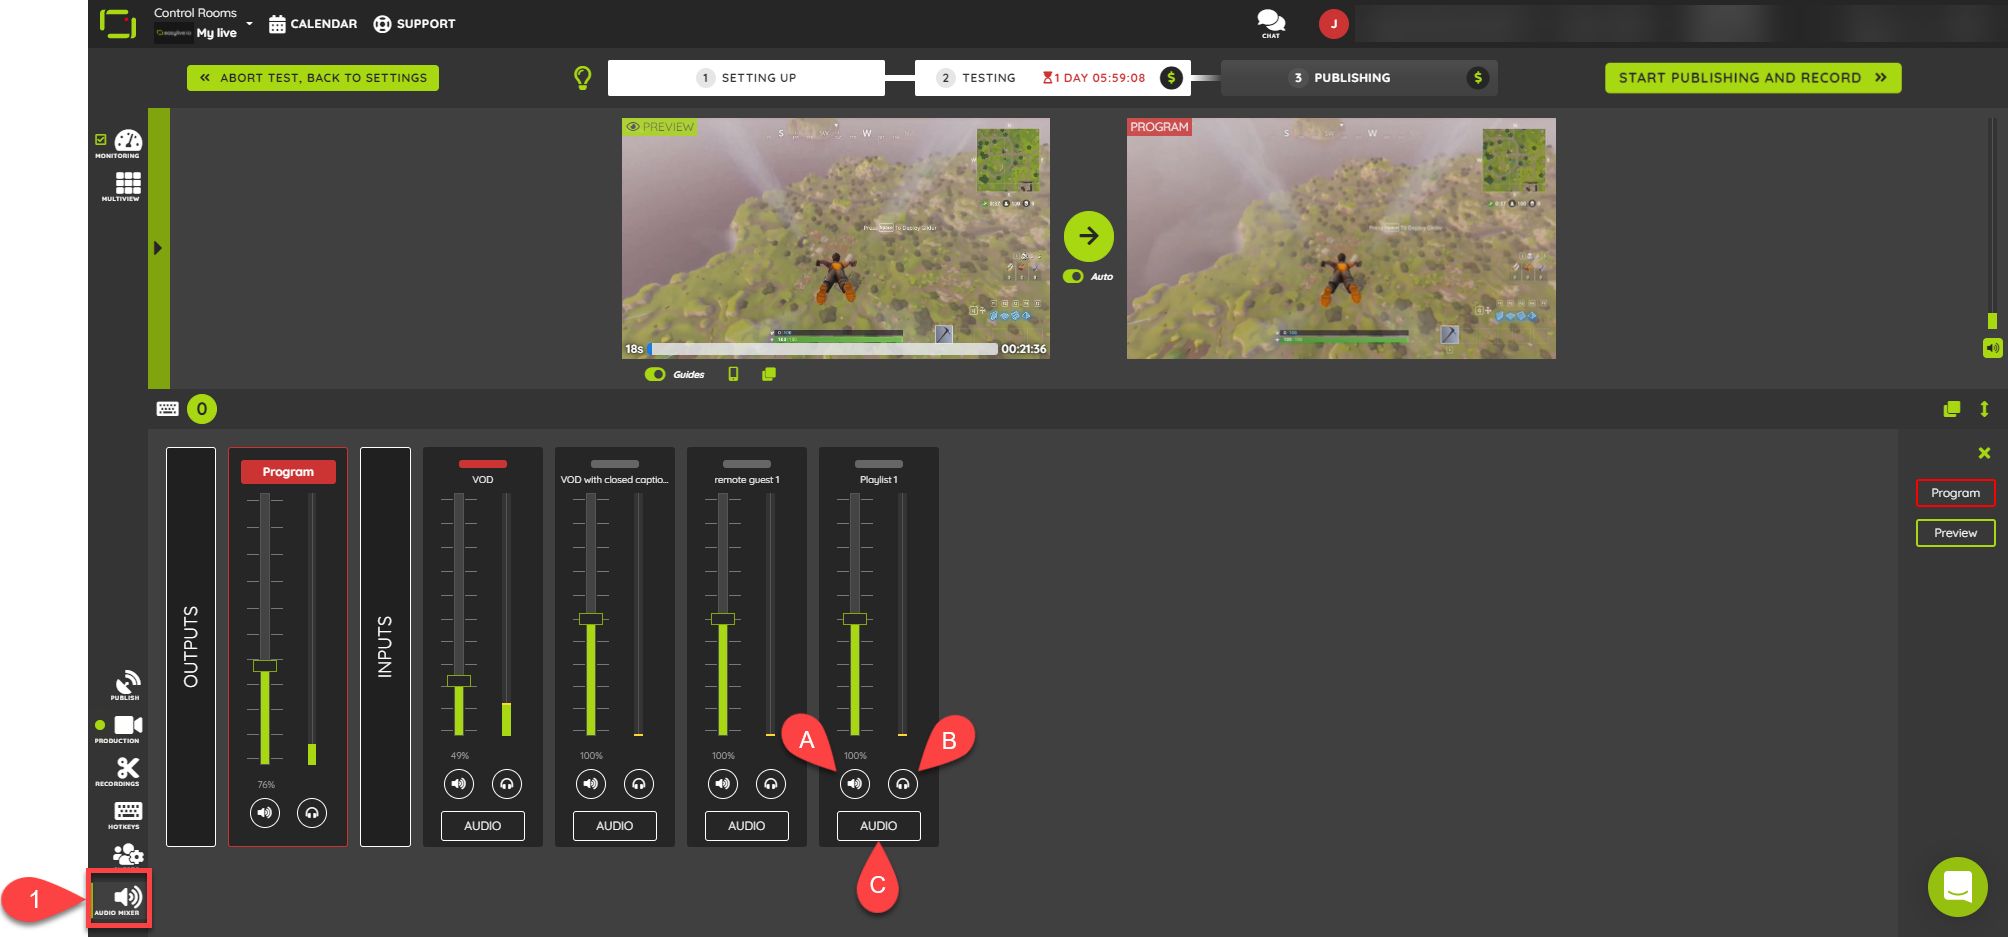Open the Monitoring gauge icon
Screen dimensions: 2008x937
[x=128, y=141]
